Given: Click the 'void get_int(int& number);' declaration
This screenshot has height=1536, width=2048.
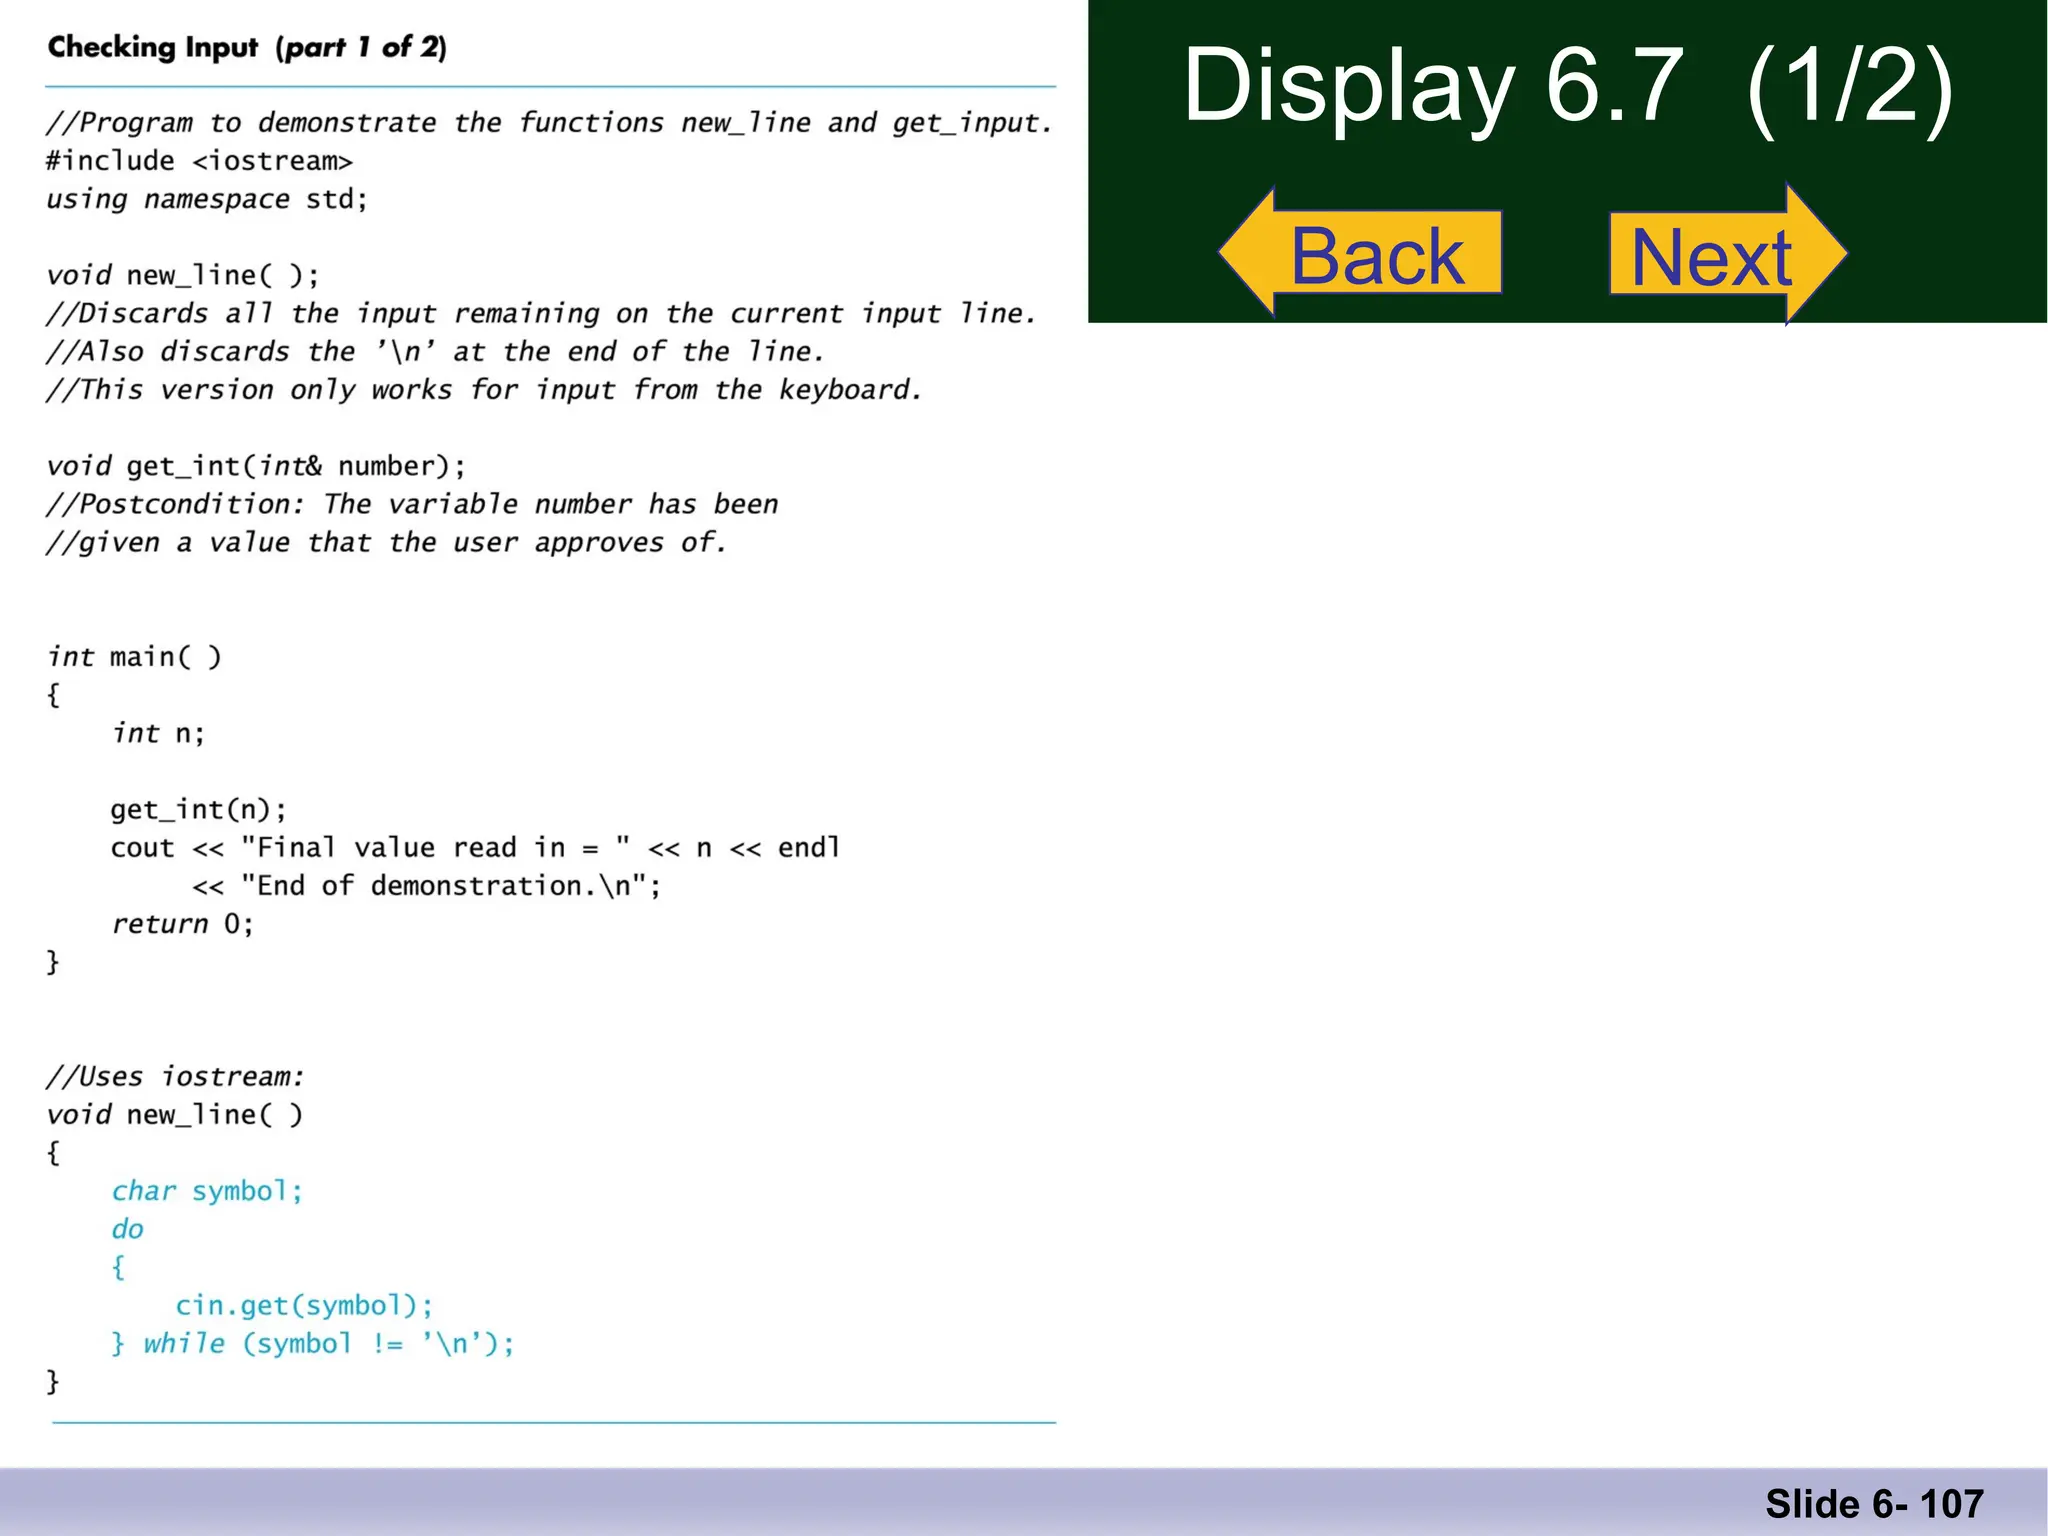Looking at the screenshot, I should coord(256,466).
